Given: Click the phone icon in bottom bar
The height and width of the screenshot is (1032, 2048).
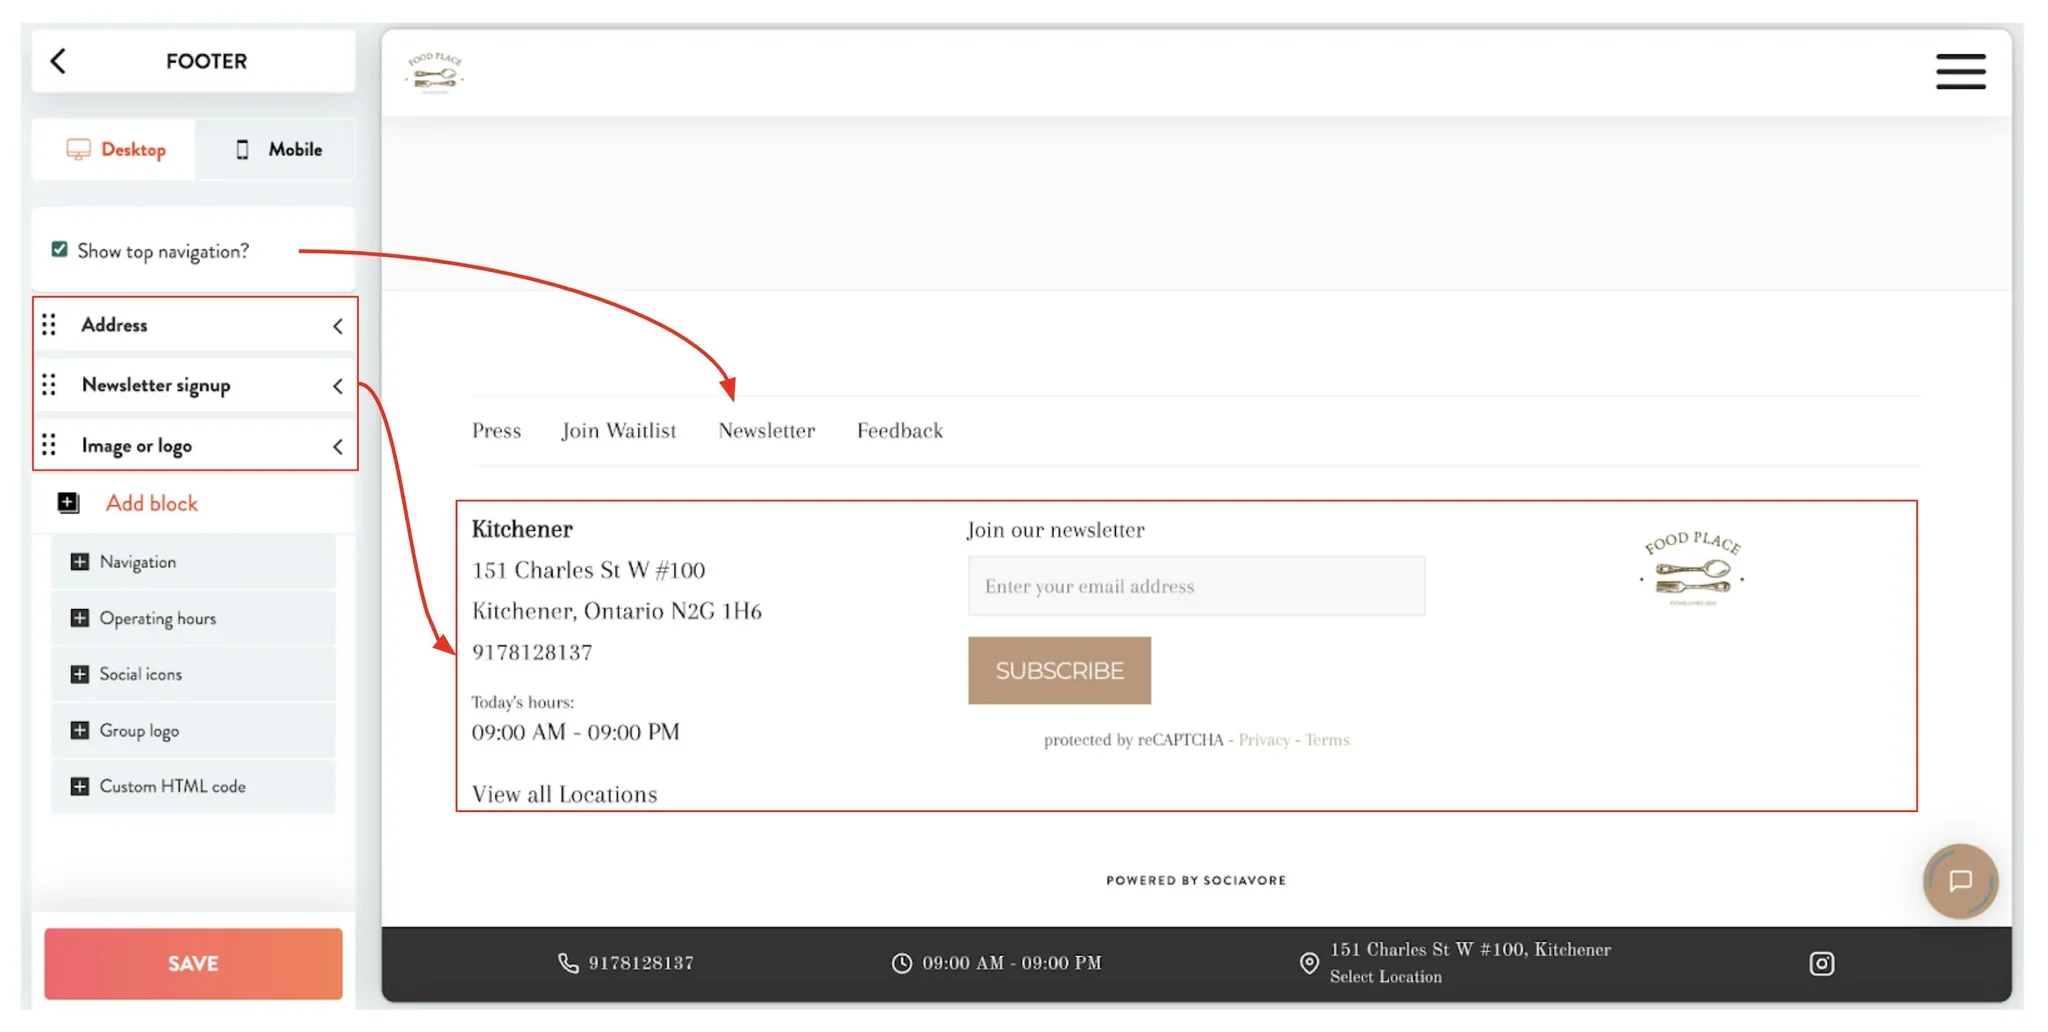Looking at the screenshot, I should pyautogui.click(x=568, y=963).
